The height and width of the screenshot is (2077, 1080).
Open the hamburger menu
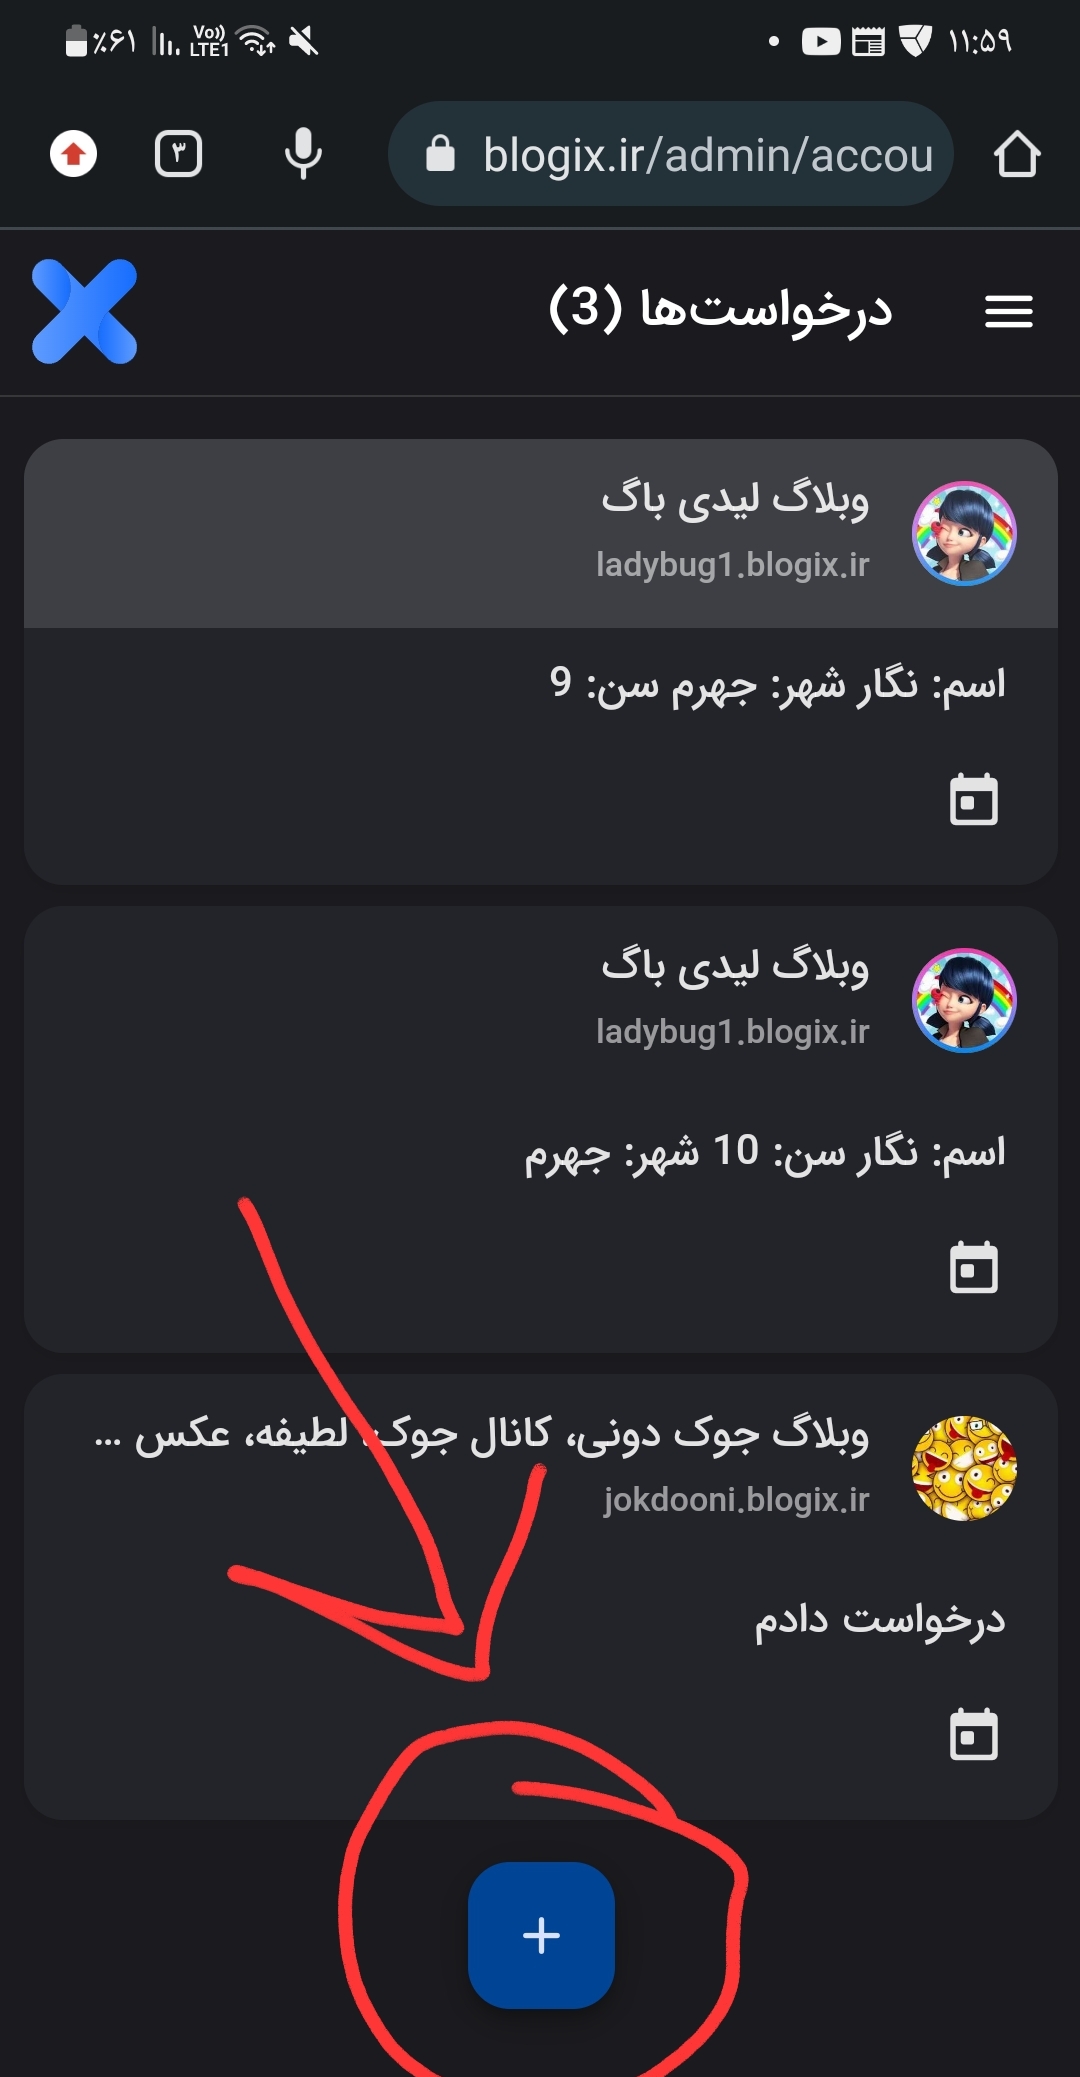pos(1008,311)
